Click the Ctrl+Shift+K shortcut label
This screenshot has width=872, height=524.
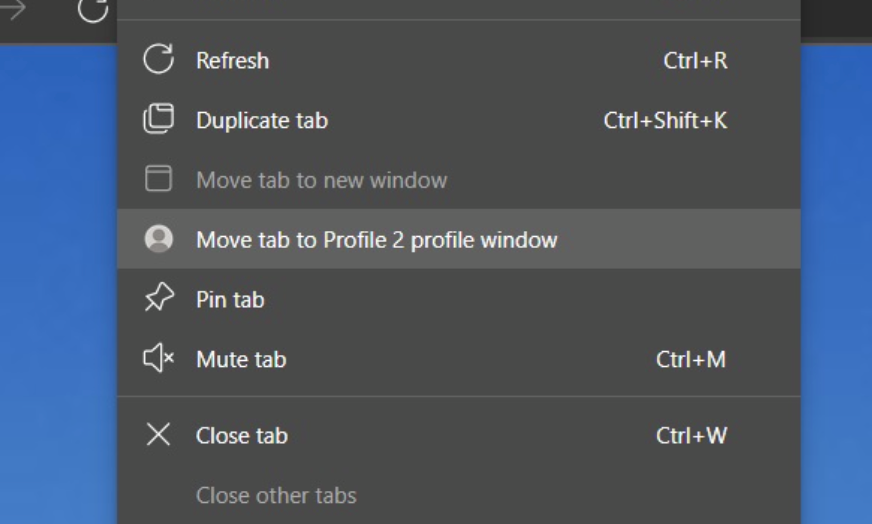[665, 120]
